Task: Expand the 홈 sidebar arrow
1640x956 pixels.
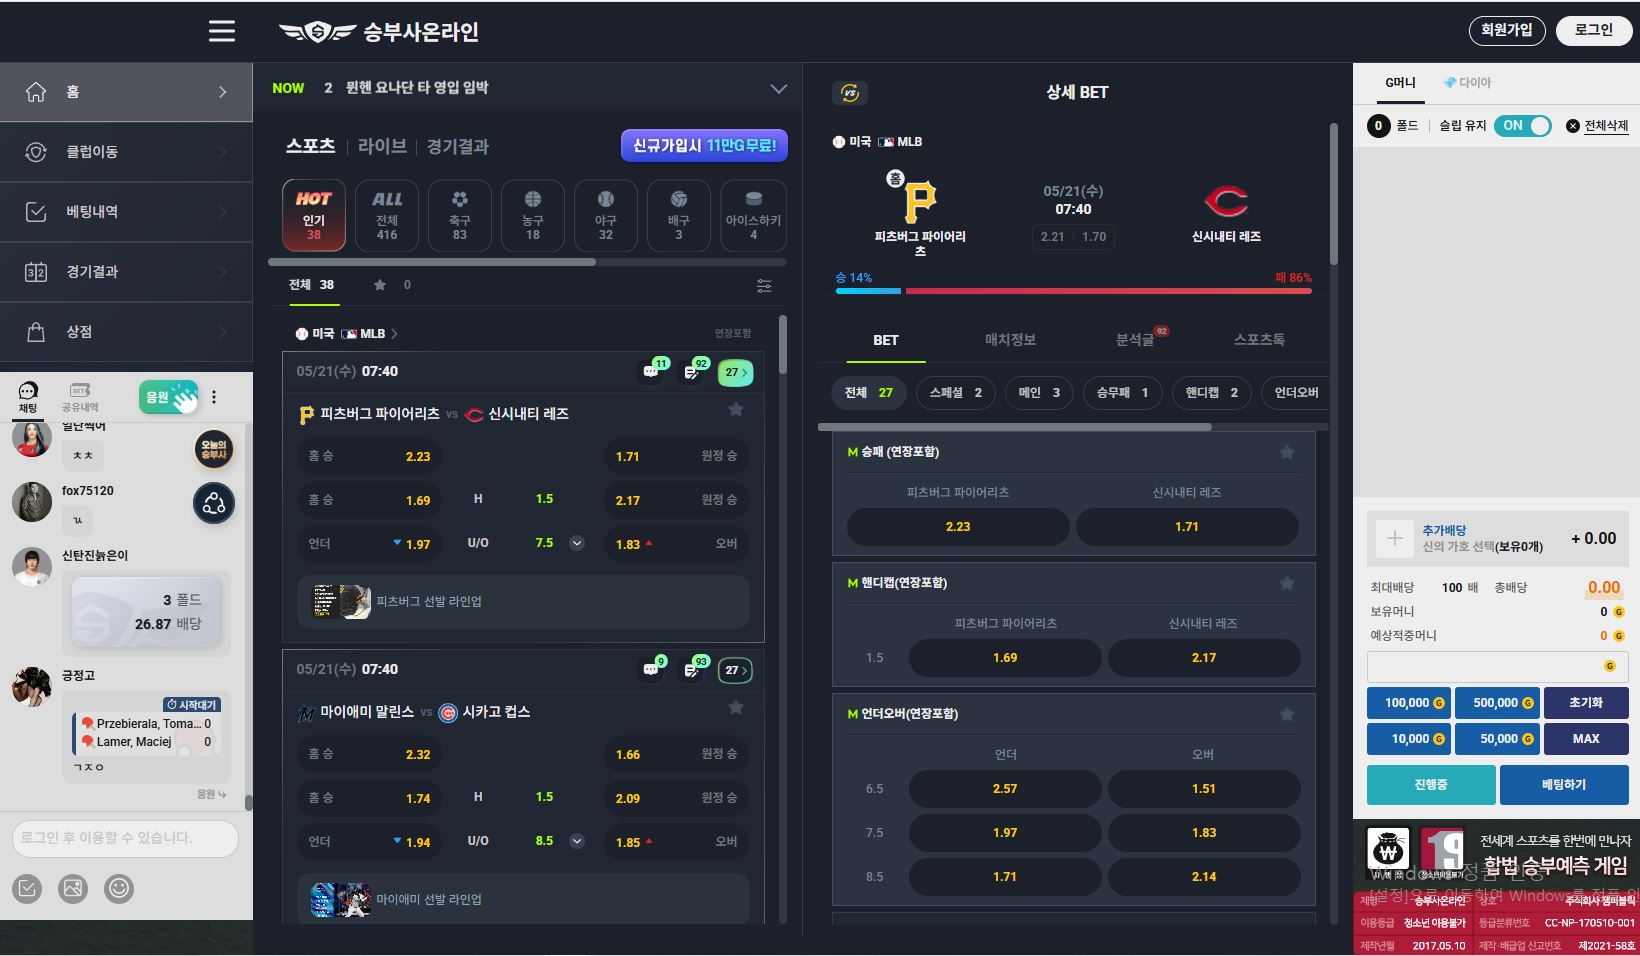Action: pyautogui.click(x=223, y=92)
